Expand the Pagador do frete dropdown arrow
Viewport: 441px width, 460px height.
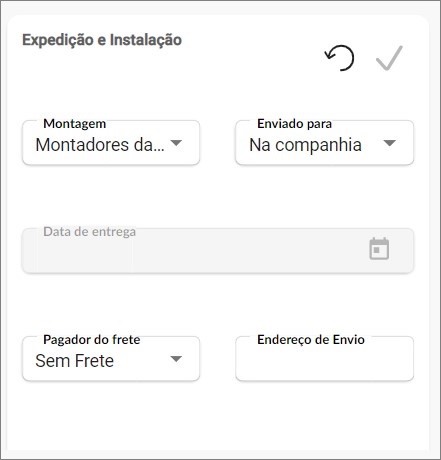[176, 359]
